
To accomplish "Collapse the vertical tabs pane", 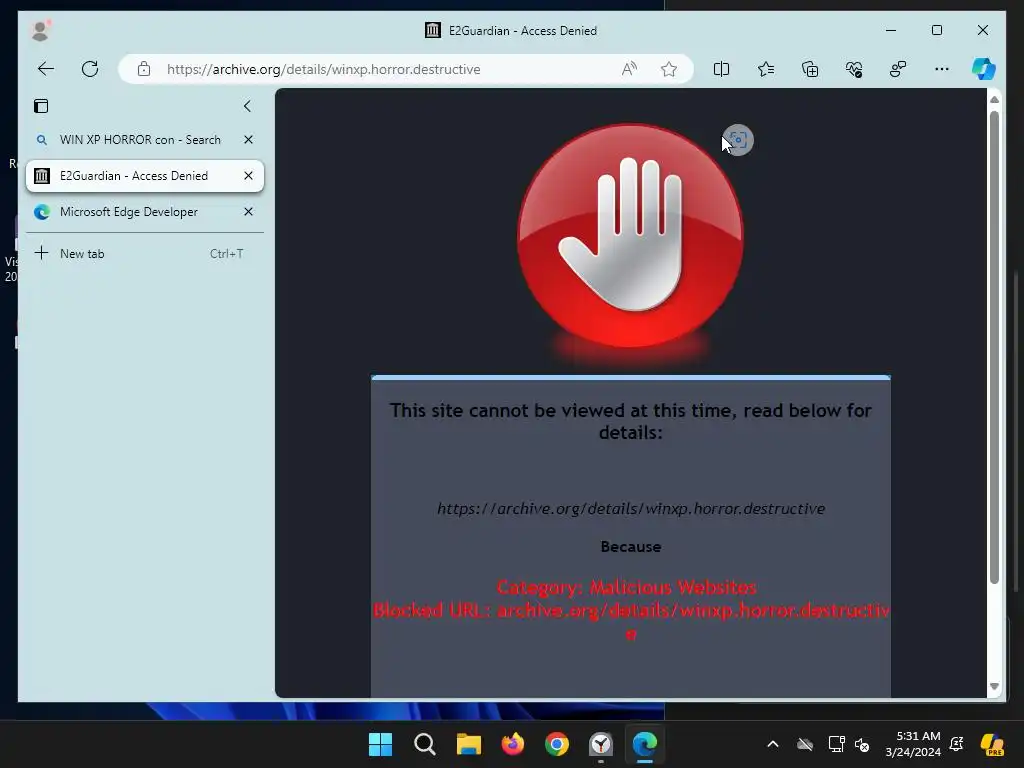I will tap(247, 106).
